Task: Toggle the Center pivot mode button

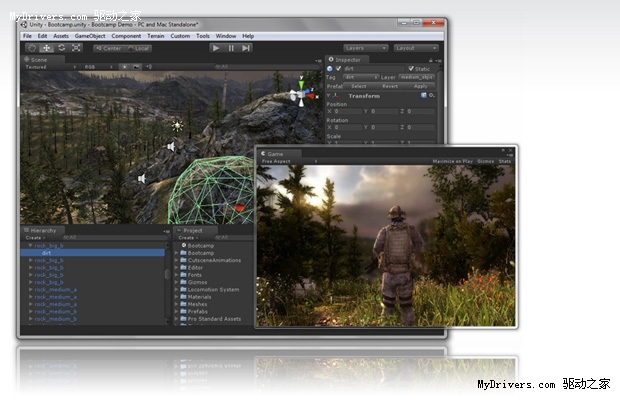Action: (108, 48)
